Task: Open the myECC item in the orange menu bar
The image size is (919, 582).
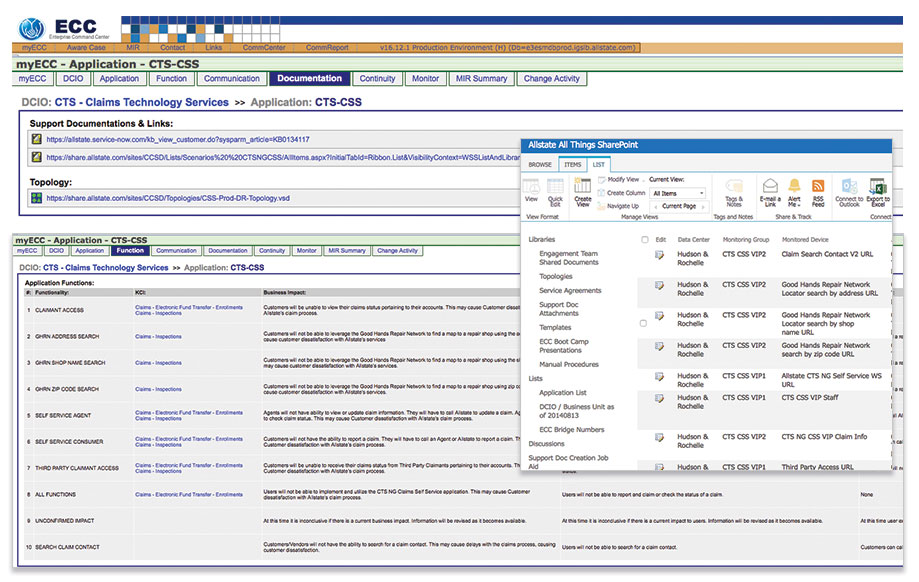Action: (35, 47)
